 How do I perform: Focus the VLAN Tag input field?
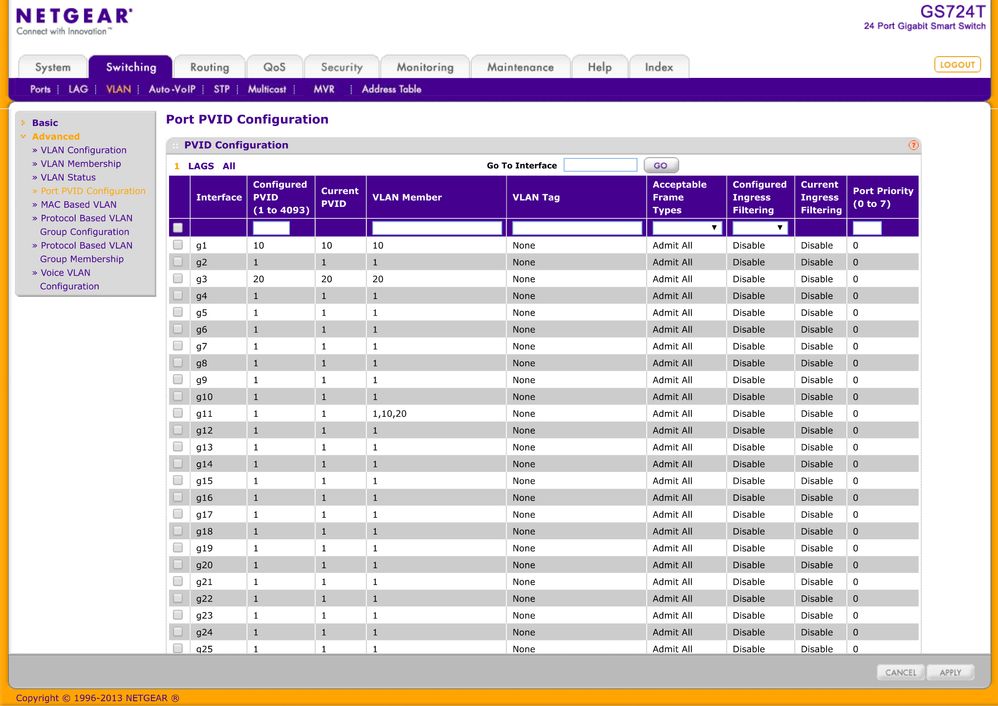(577, 228)
